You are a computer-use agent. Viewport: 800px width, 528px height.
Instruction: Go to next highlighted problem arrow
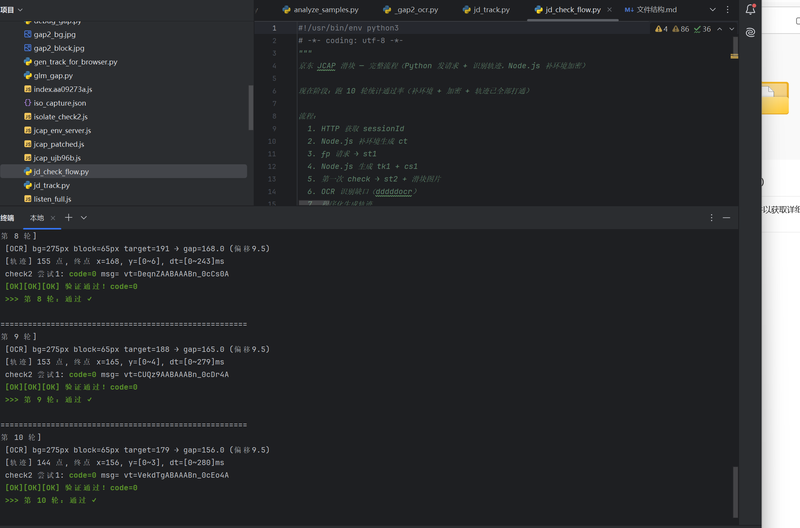click(732, 29)
